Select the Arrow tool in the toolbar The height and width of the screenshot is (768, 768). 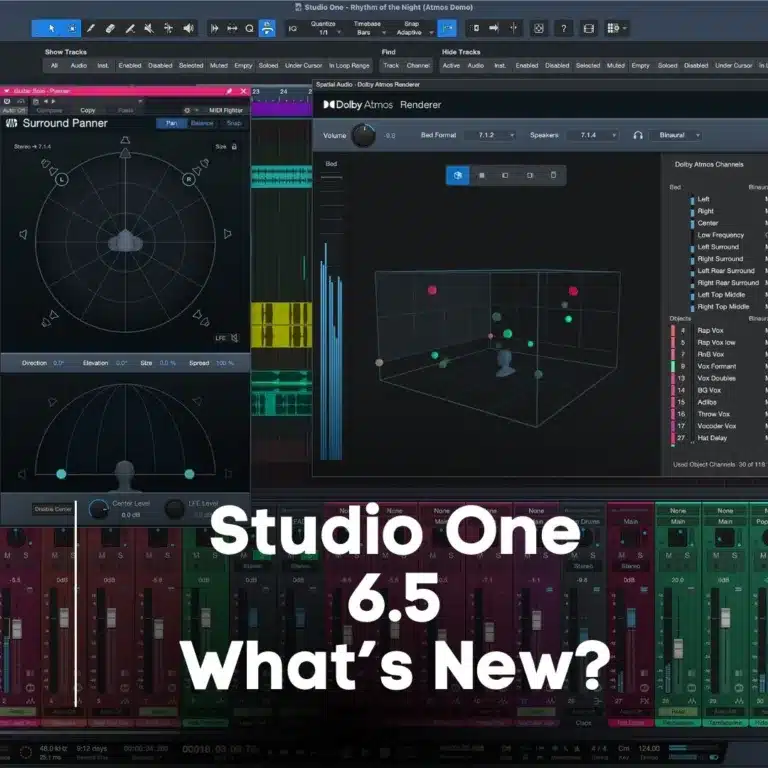tap(51, 28)
